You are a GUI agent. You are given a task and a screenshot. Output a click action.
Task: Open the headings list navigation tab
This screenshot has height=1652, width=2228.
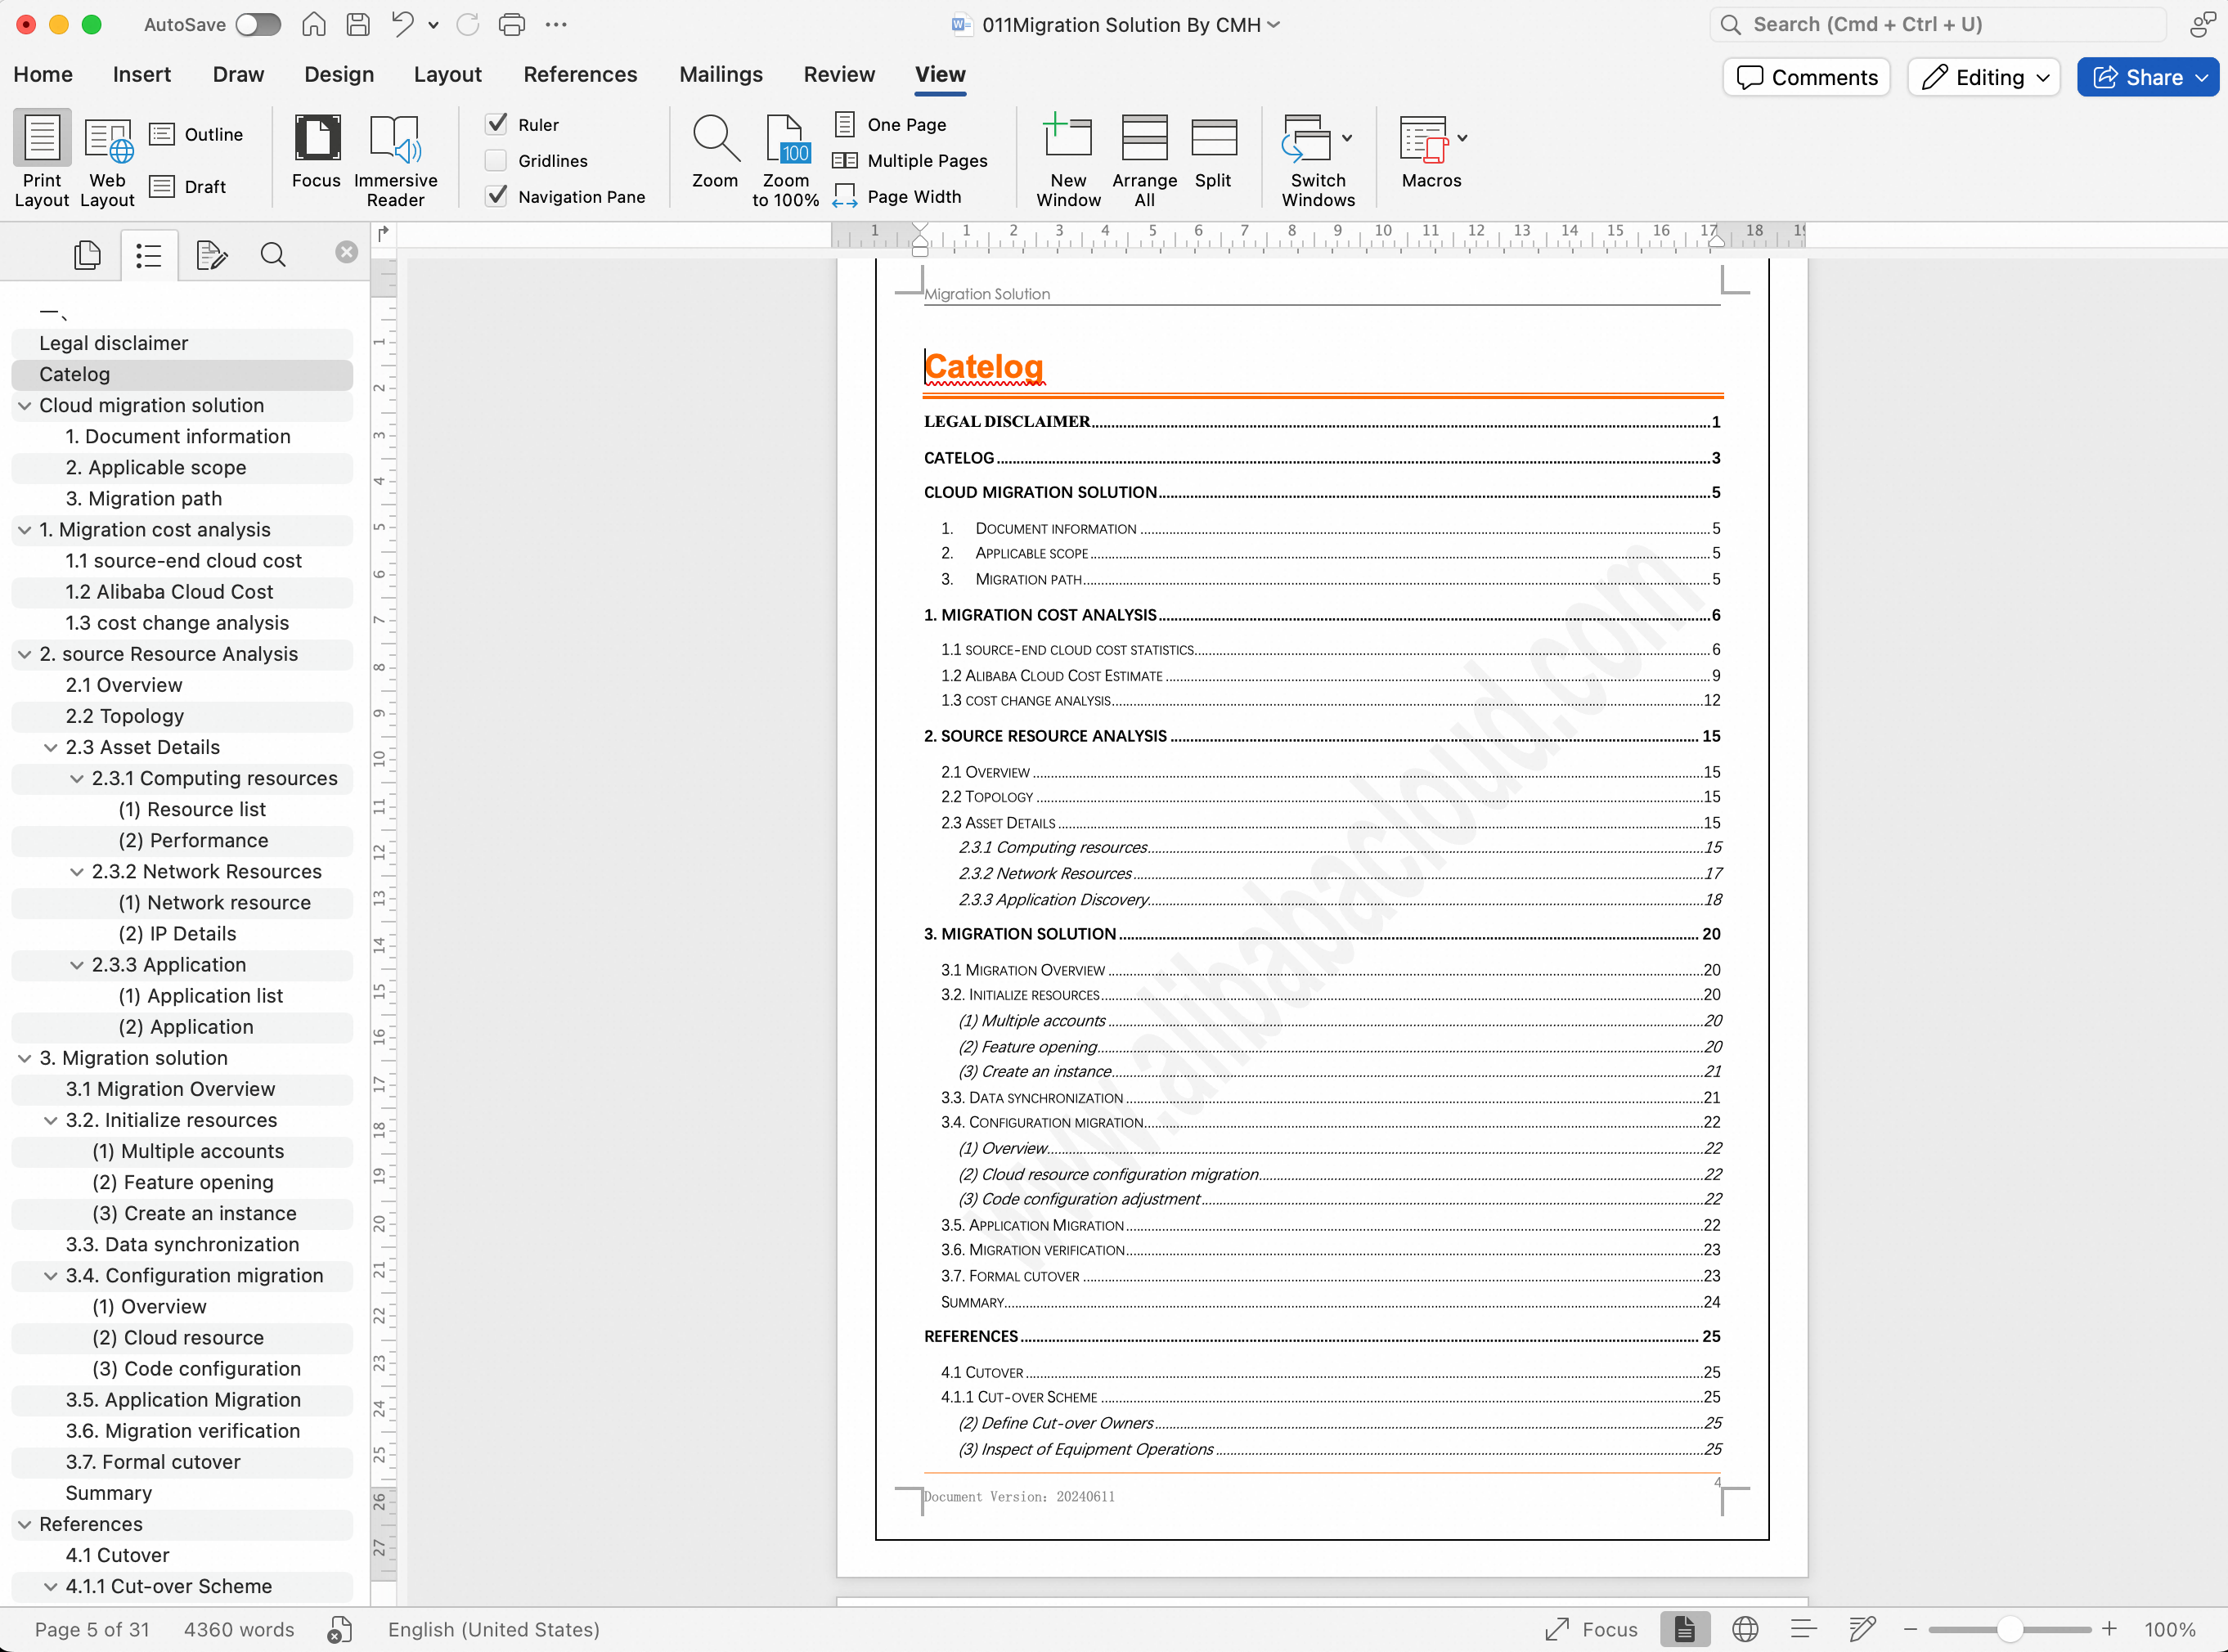[x=149, y=255]
